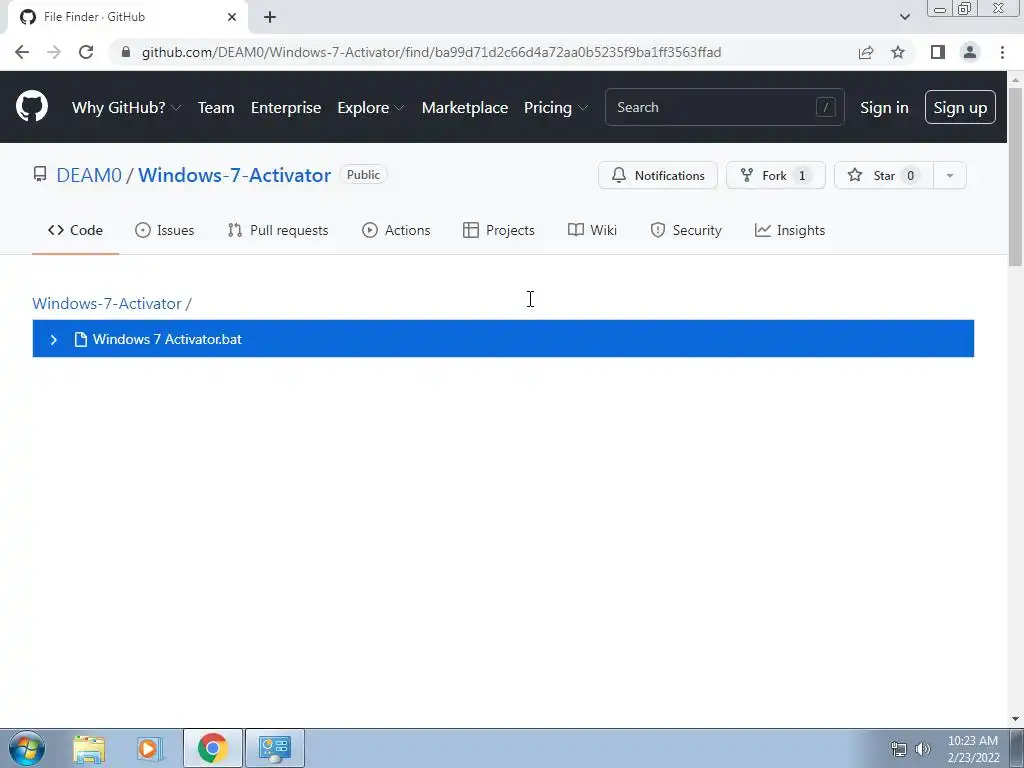
Task: Click the star count badge 0
Action: tap(910, 176)
